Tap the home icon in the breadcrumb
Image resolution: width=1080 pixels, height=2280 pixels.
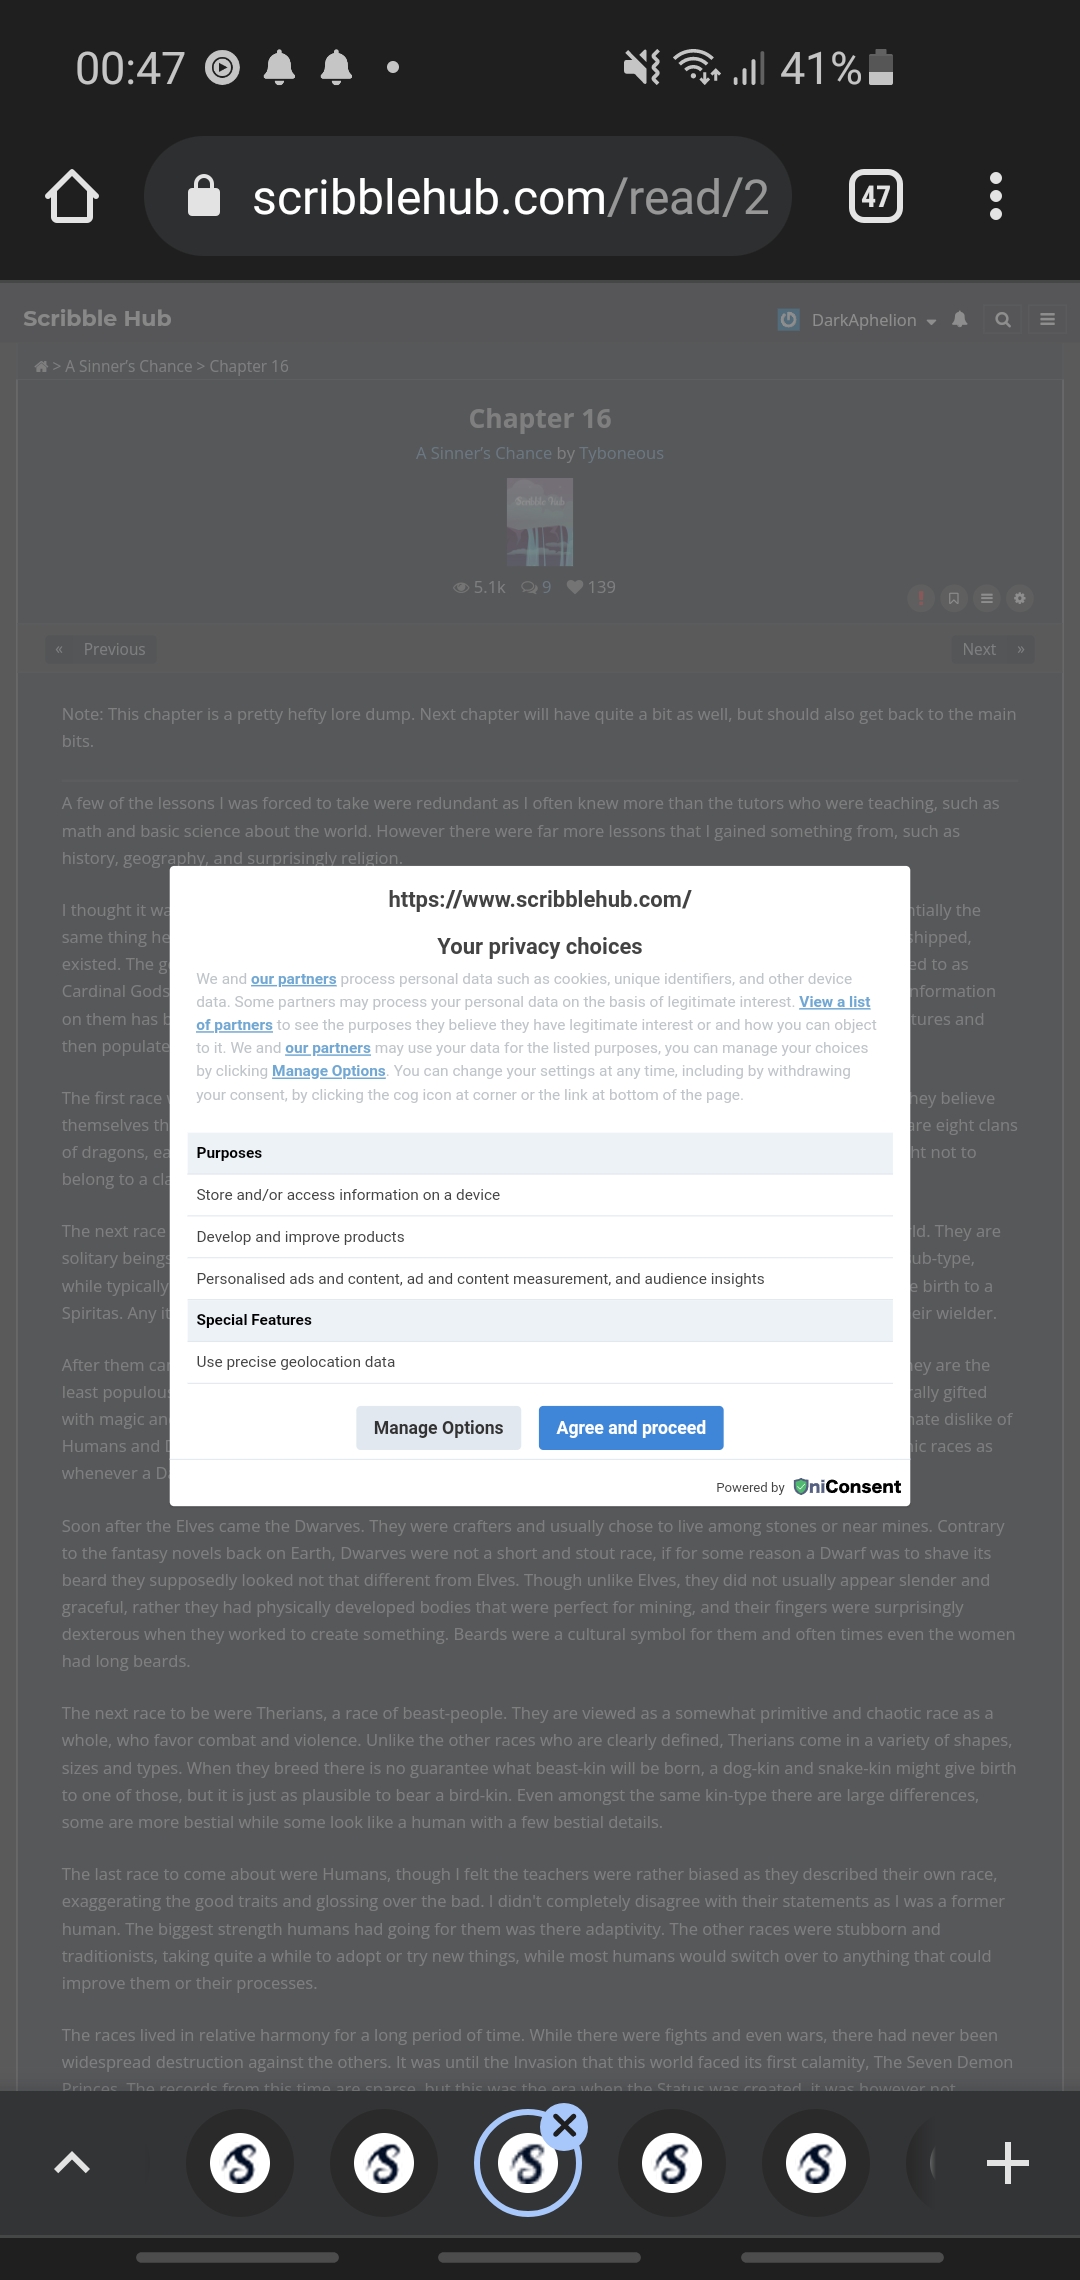click(x=41, y=365)
